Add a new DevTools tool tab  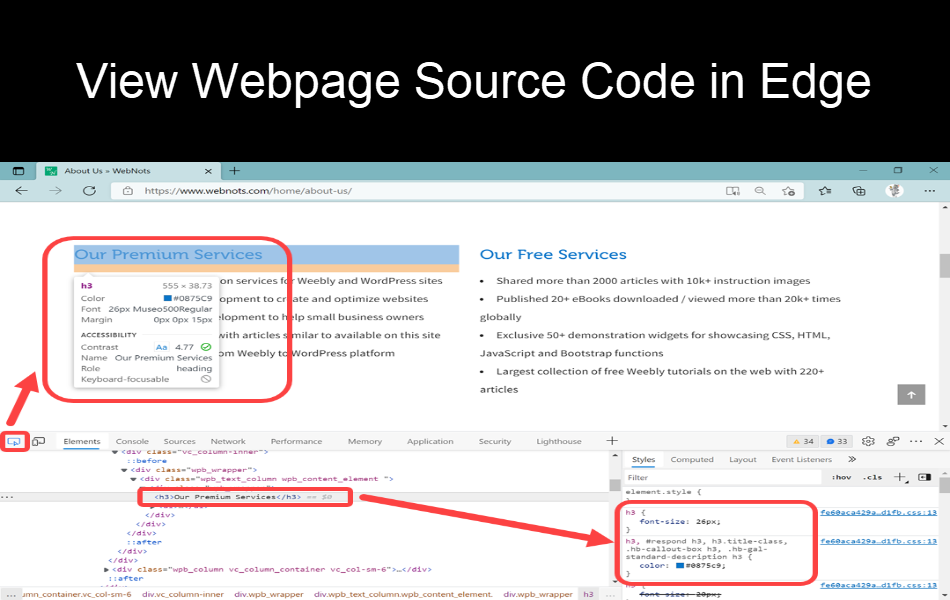[612, 441]
